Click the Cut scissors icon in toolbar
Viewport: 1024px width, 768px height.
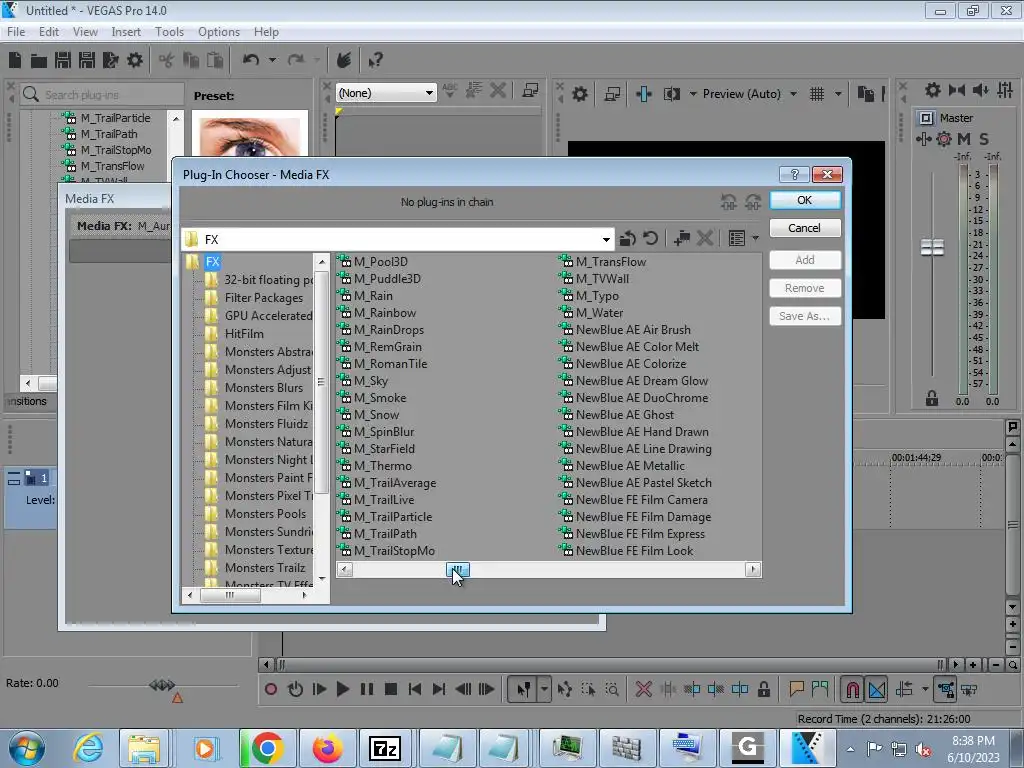coord(167,61)
